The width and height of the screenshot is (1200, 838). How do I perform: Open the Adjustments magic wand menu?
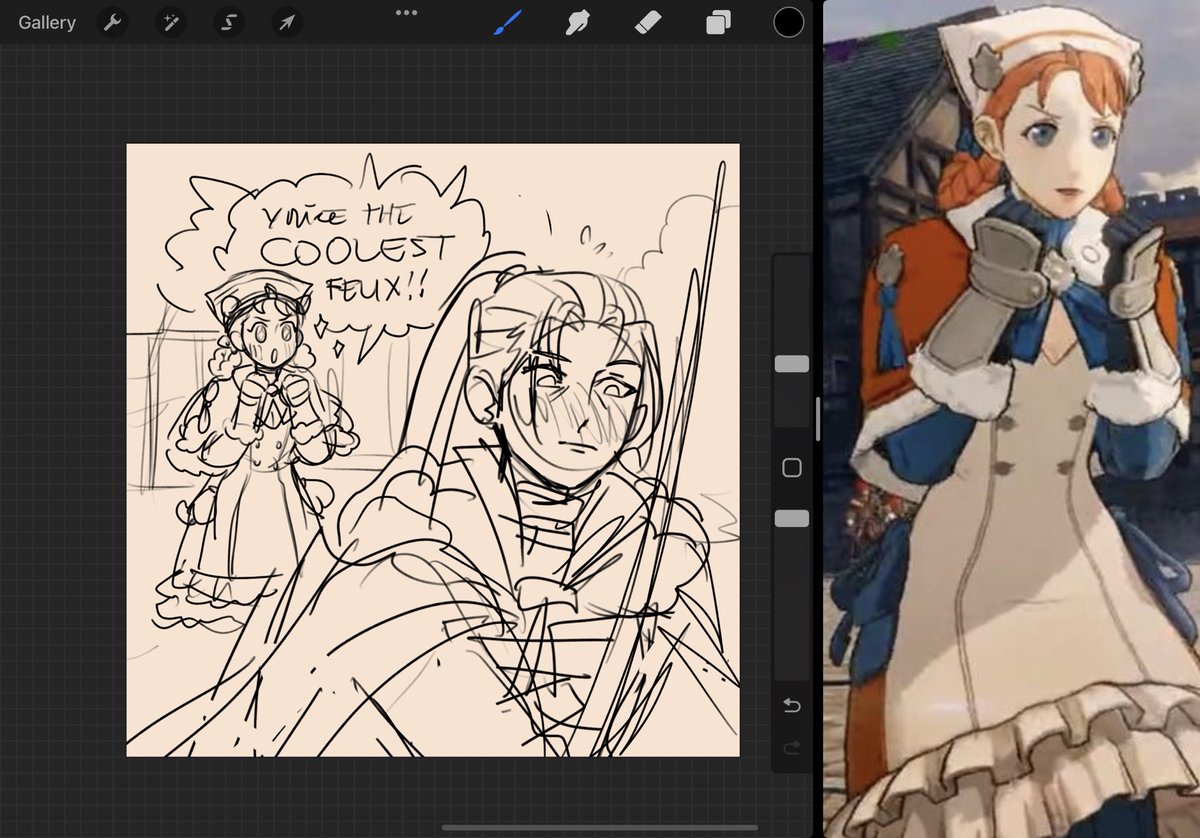pos(171,22)
